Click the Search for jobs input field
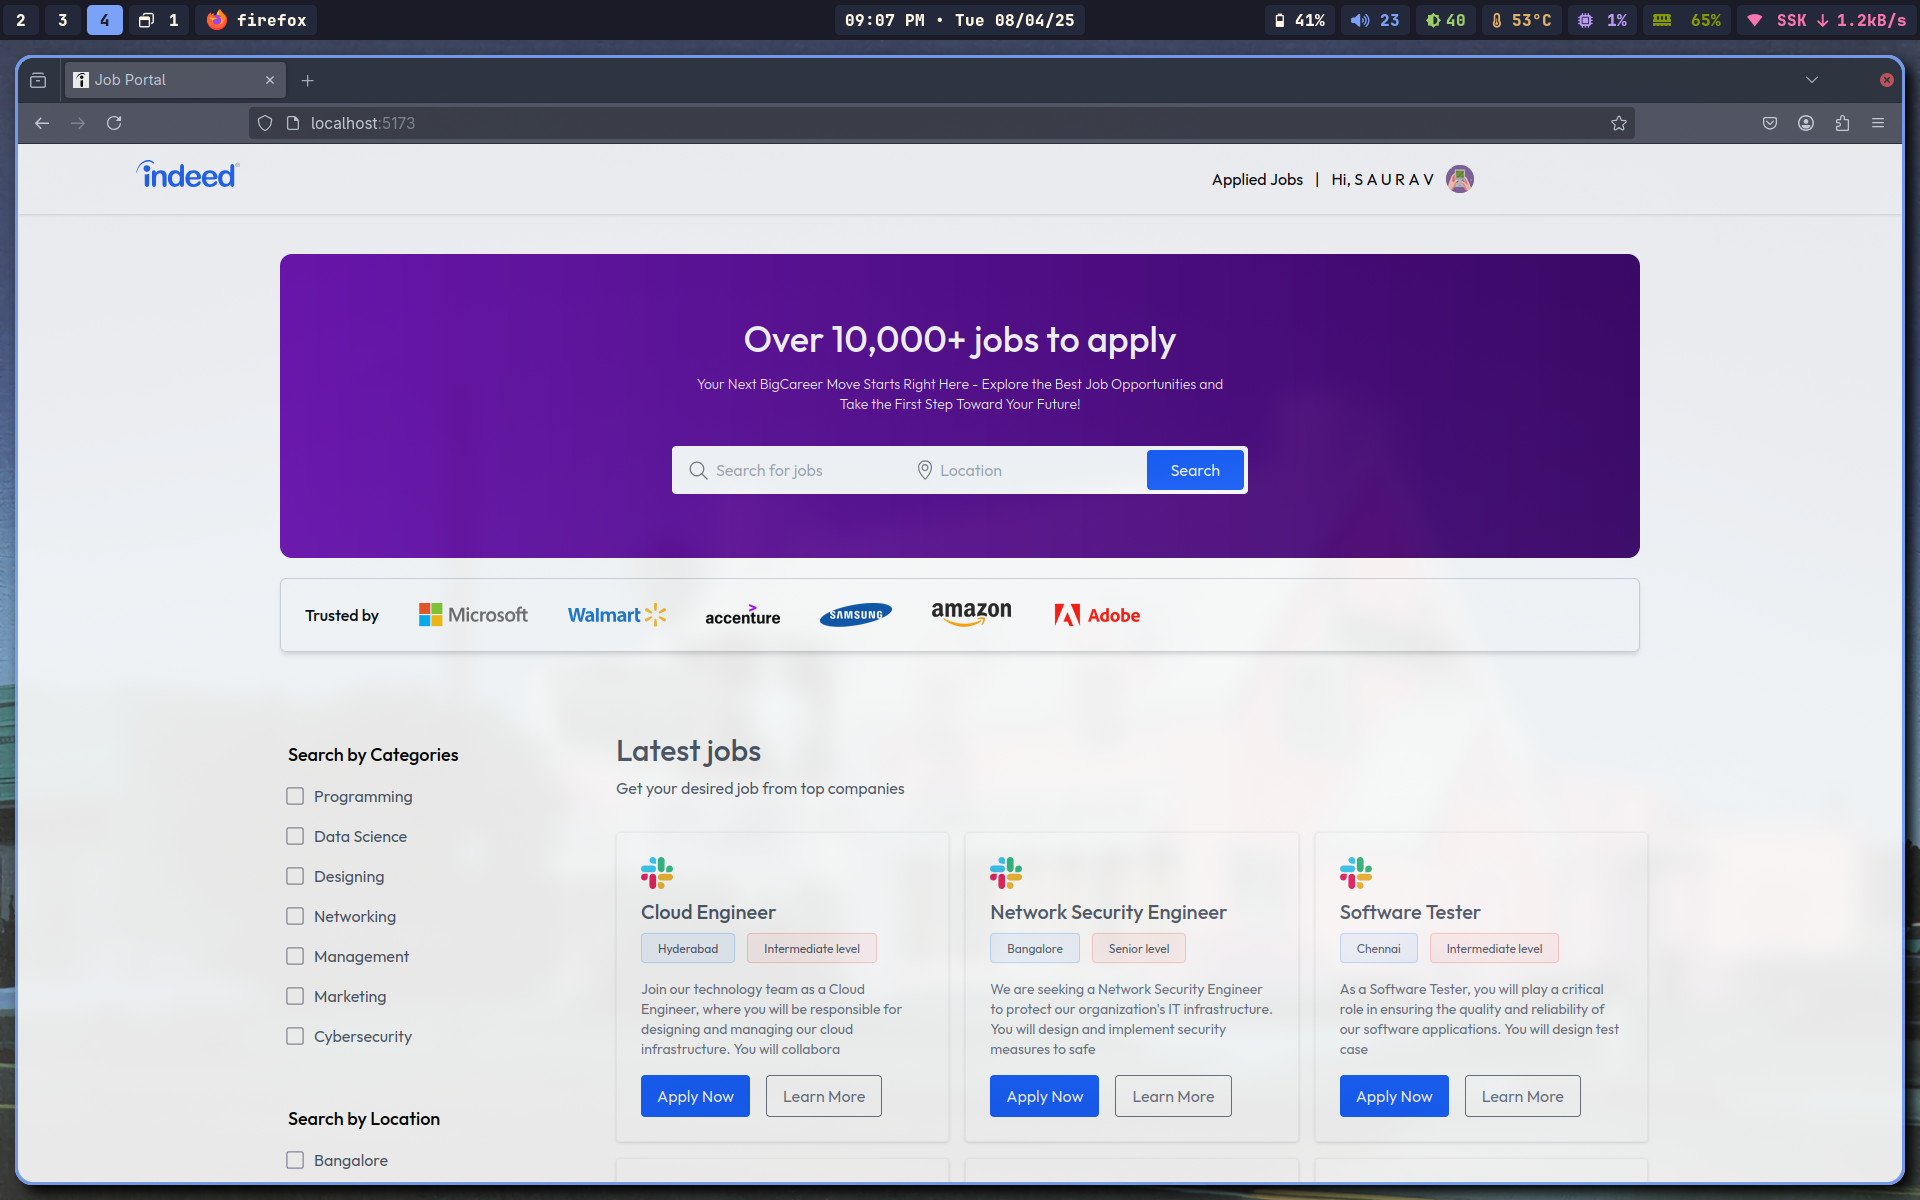The width and height of the screenshot is (1920, 1200). pyautogui.click(x=790, y=470)
